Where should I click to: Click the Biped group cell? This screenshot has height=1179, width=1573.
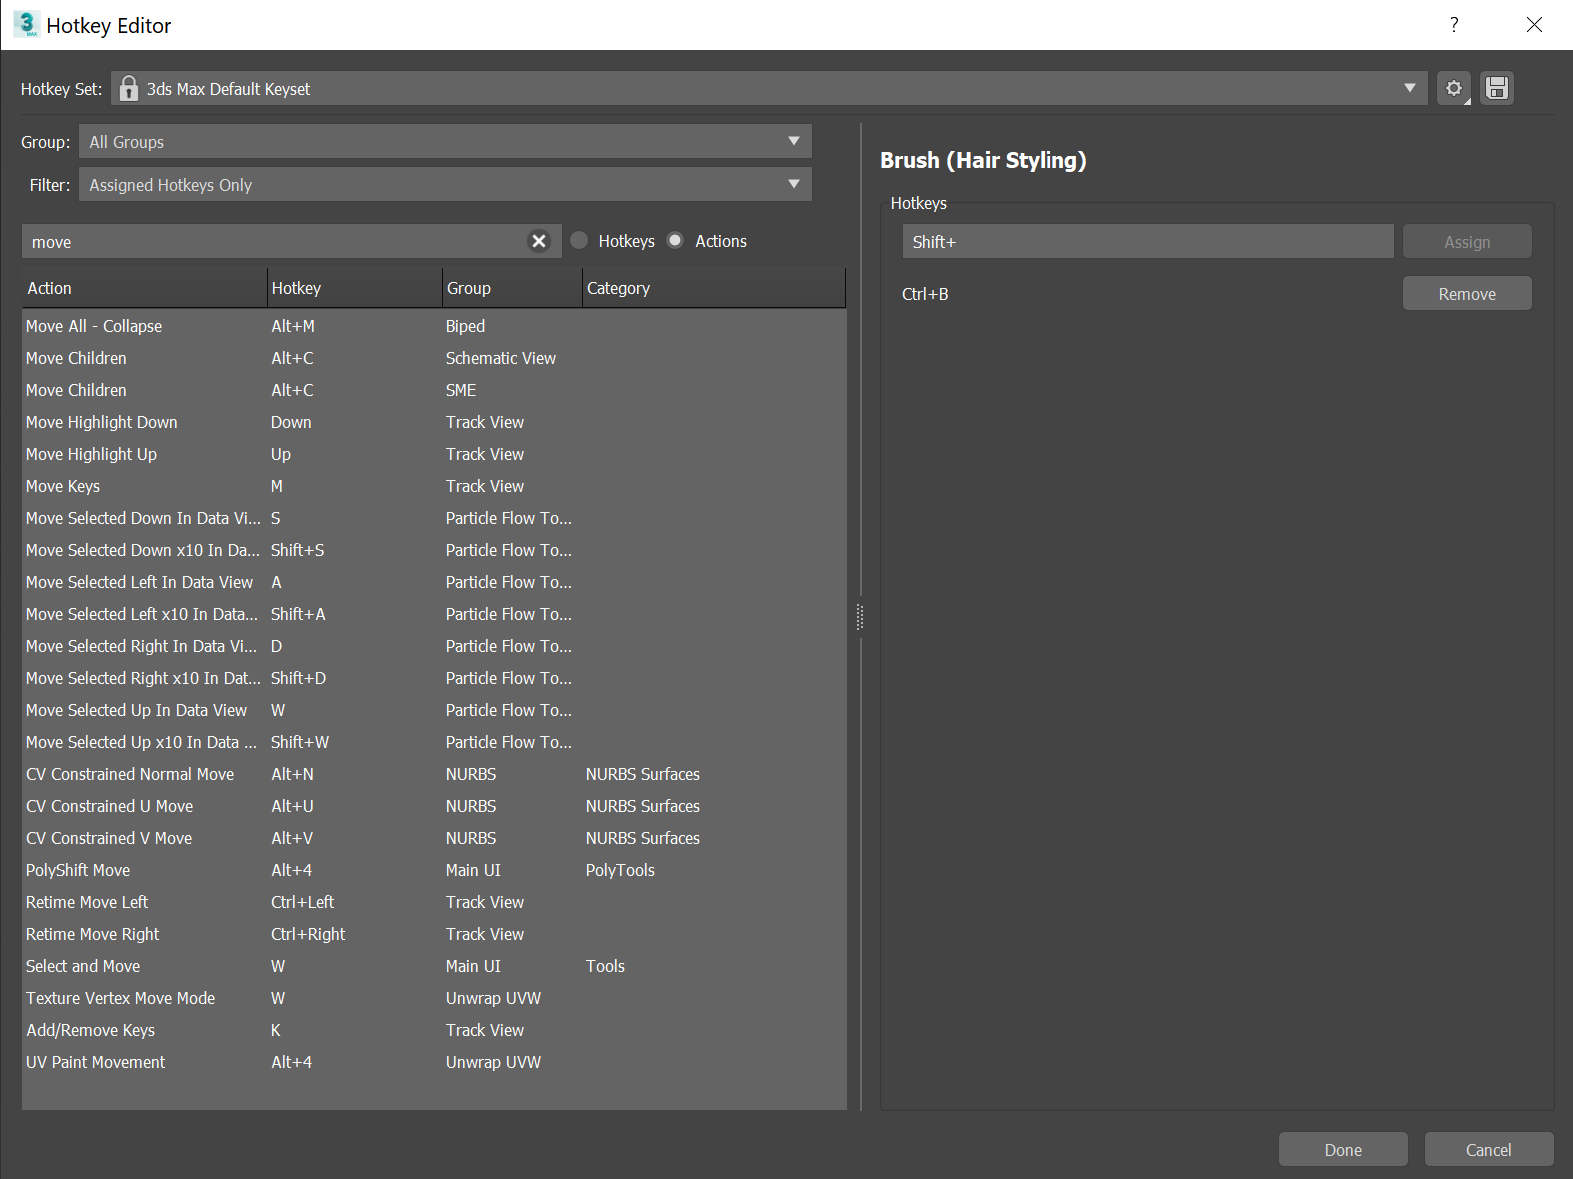(465, 326)
